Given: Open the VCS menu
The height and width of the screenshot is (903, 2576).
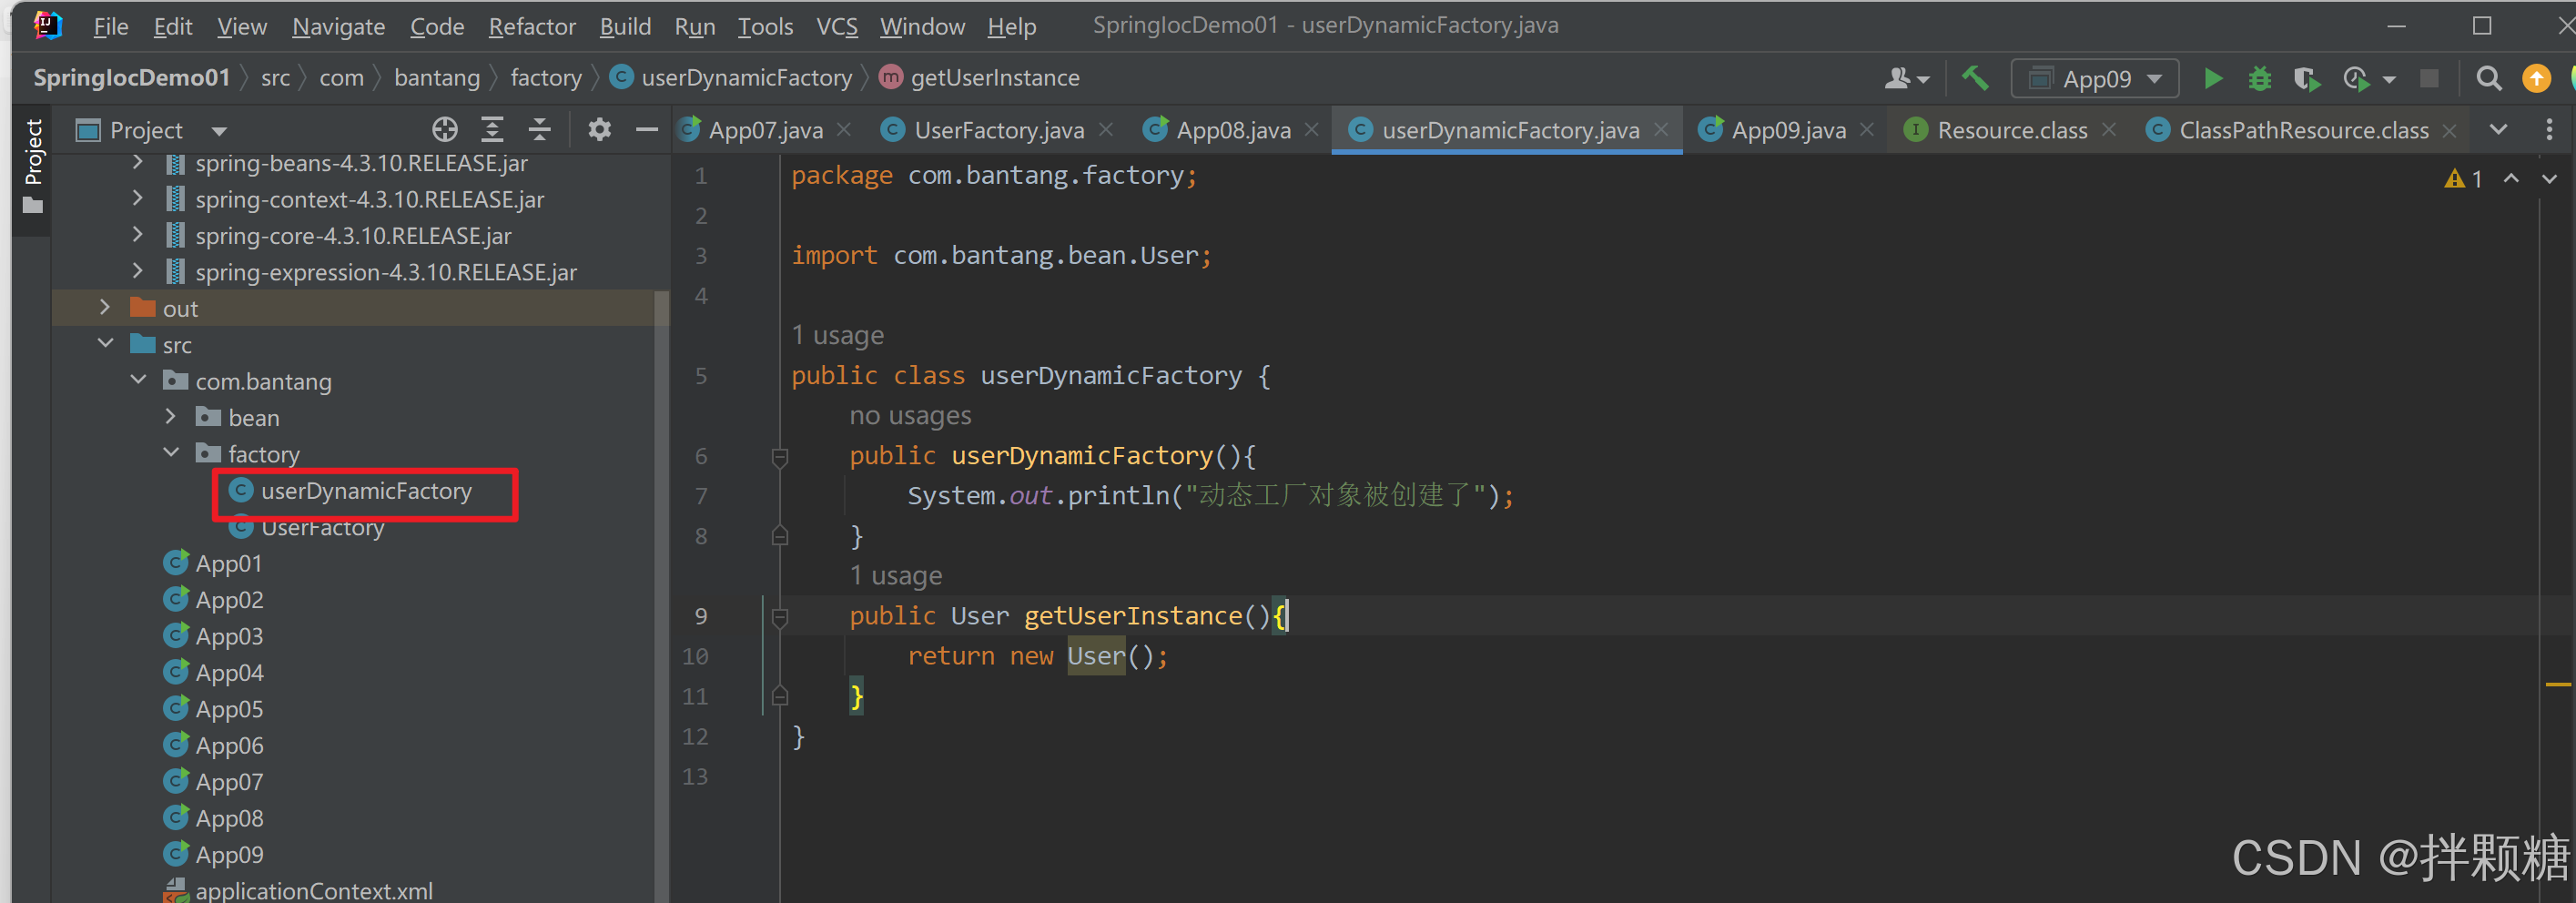Looking at the screenshot, I should tap(837, 26).
